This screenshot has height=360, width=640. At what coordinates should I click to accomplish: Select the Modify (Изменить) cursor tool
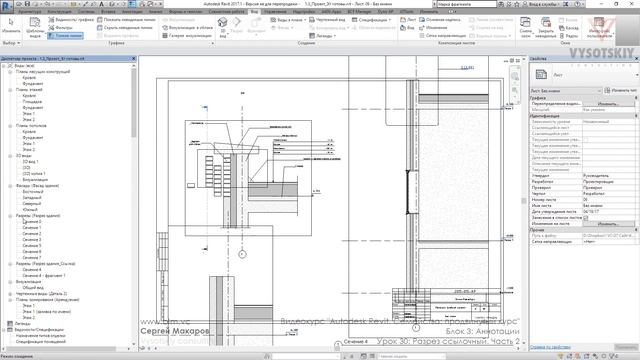[11, 25]
